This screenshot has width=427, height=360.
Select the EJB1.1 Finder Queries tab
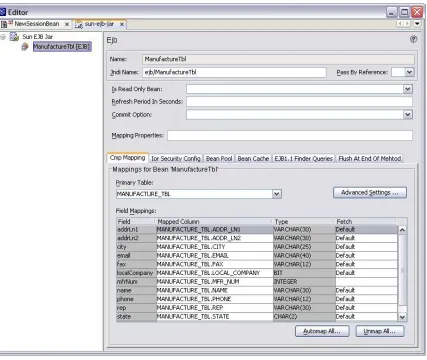(x=303, y=159)
